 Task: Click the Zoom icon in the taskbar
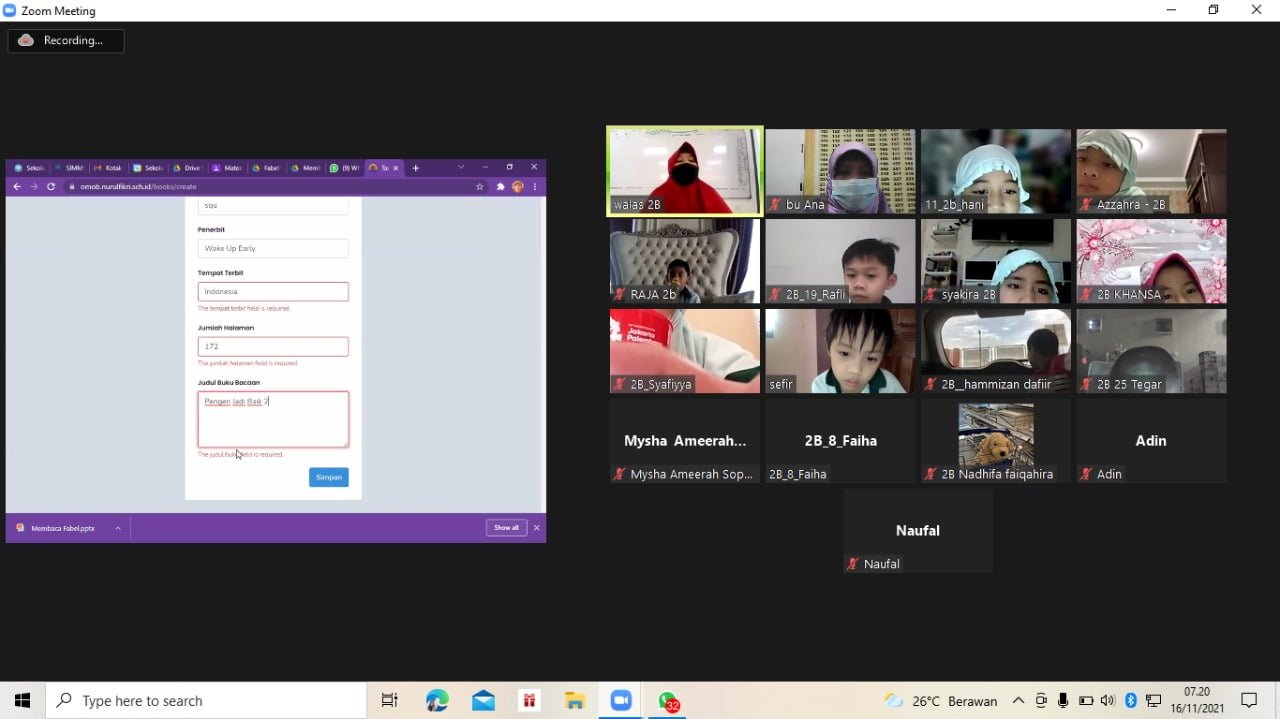620,701
